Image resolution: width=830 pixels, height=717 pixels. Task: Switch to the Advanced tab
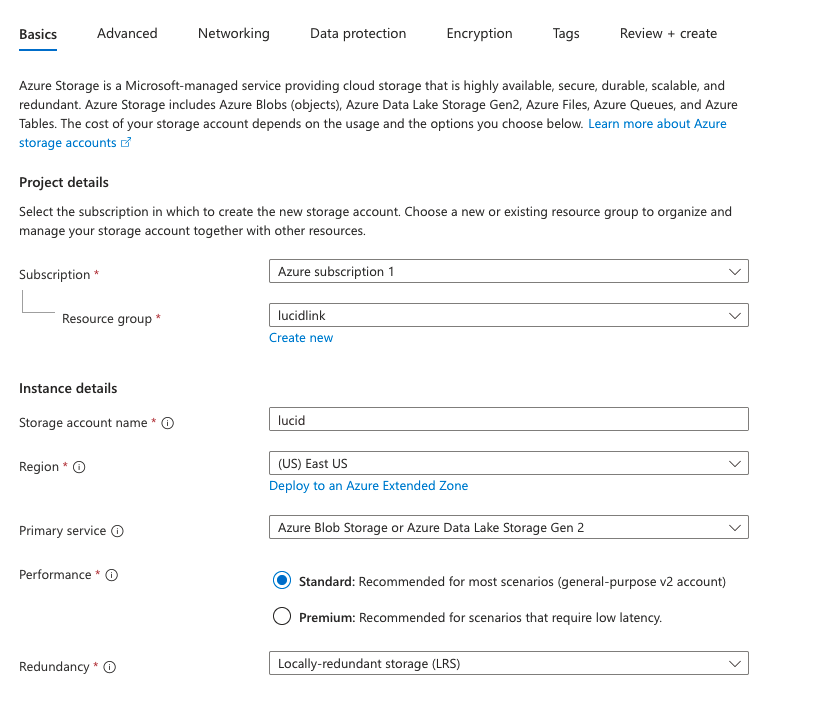[x=127, y=33]
